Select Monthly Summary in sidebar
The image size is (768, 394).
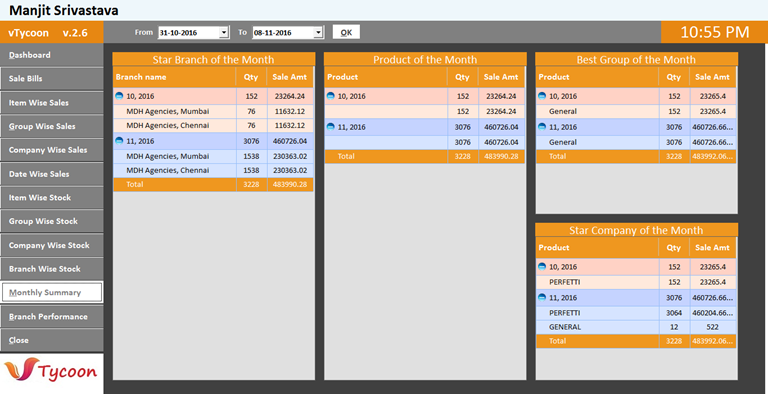tap(52, 293)
